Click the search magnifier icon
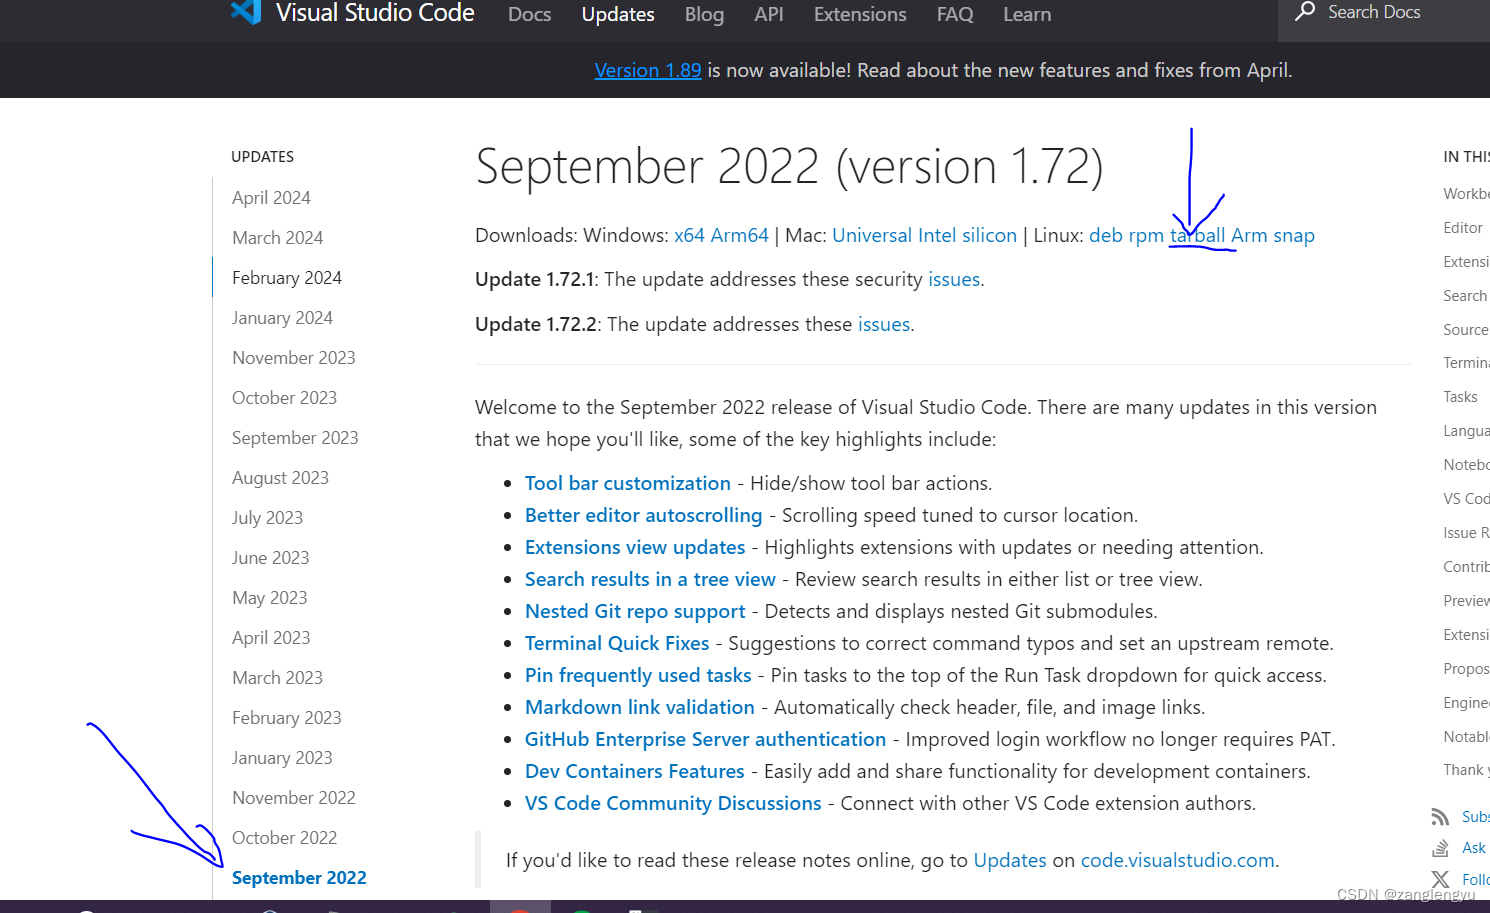Image resolution: width=1490 pixels, height=913 pixels. (x=1305, y=11)
